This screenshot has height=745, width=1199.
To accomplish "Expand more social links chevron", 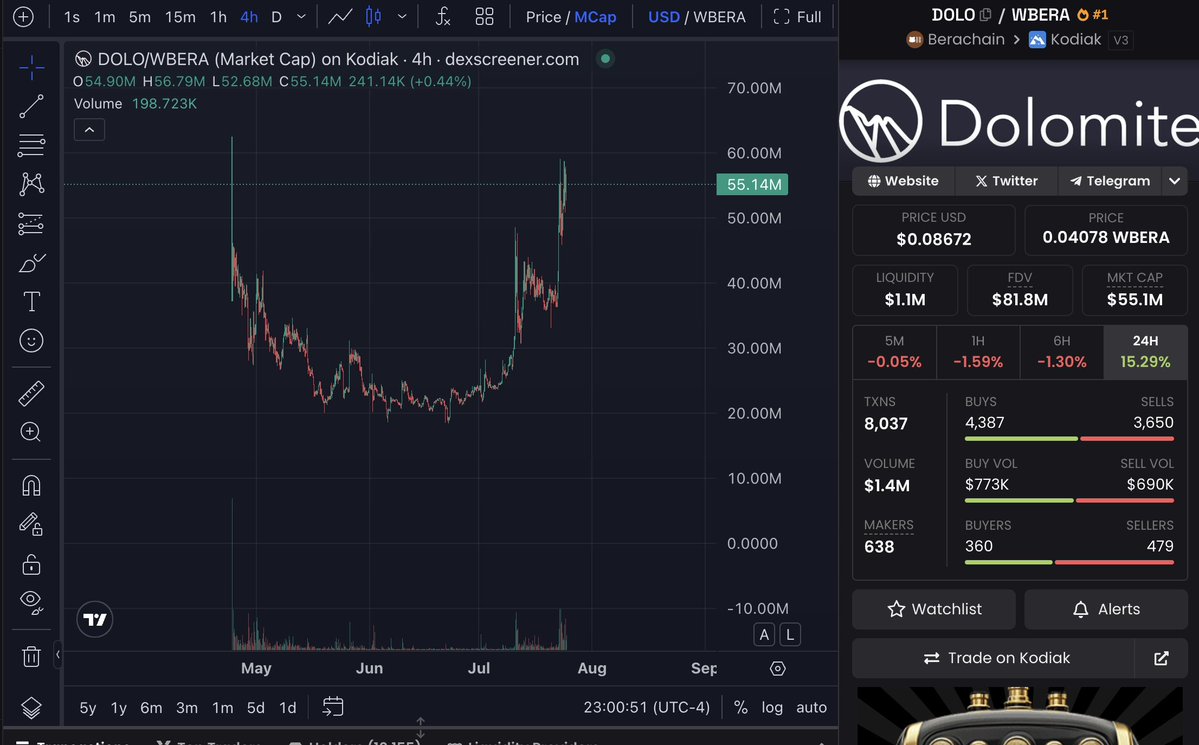I will pos(1175,181).
